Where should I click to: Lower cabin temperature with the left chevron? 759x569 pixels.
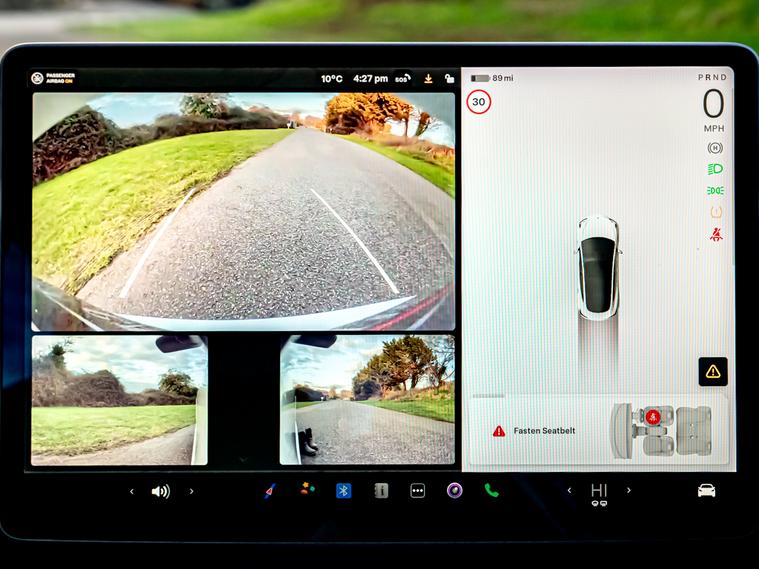coord(570,490)
